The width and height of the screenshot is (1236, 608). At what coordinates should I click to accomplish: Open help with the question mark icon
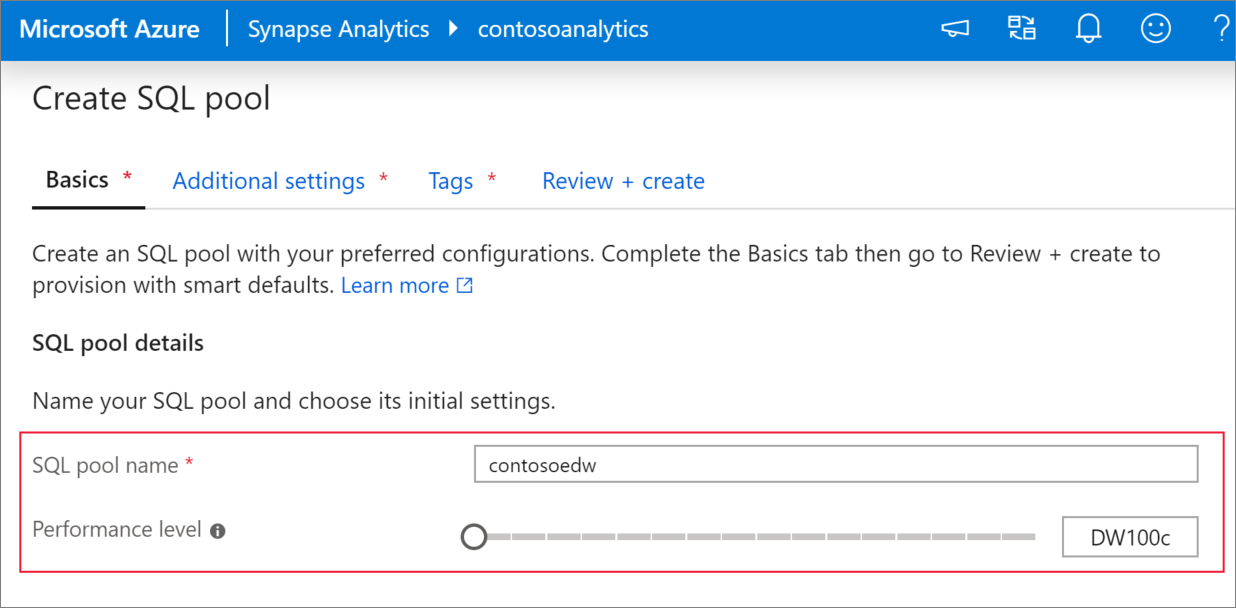[x=1221, y=28]
